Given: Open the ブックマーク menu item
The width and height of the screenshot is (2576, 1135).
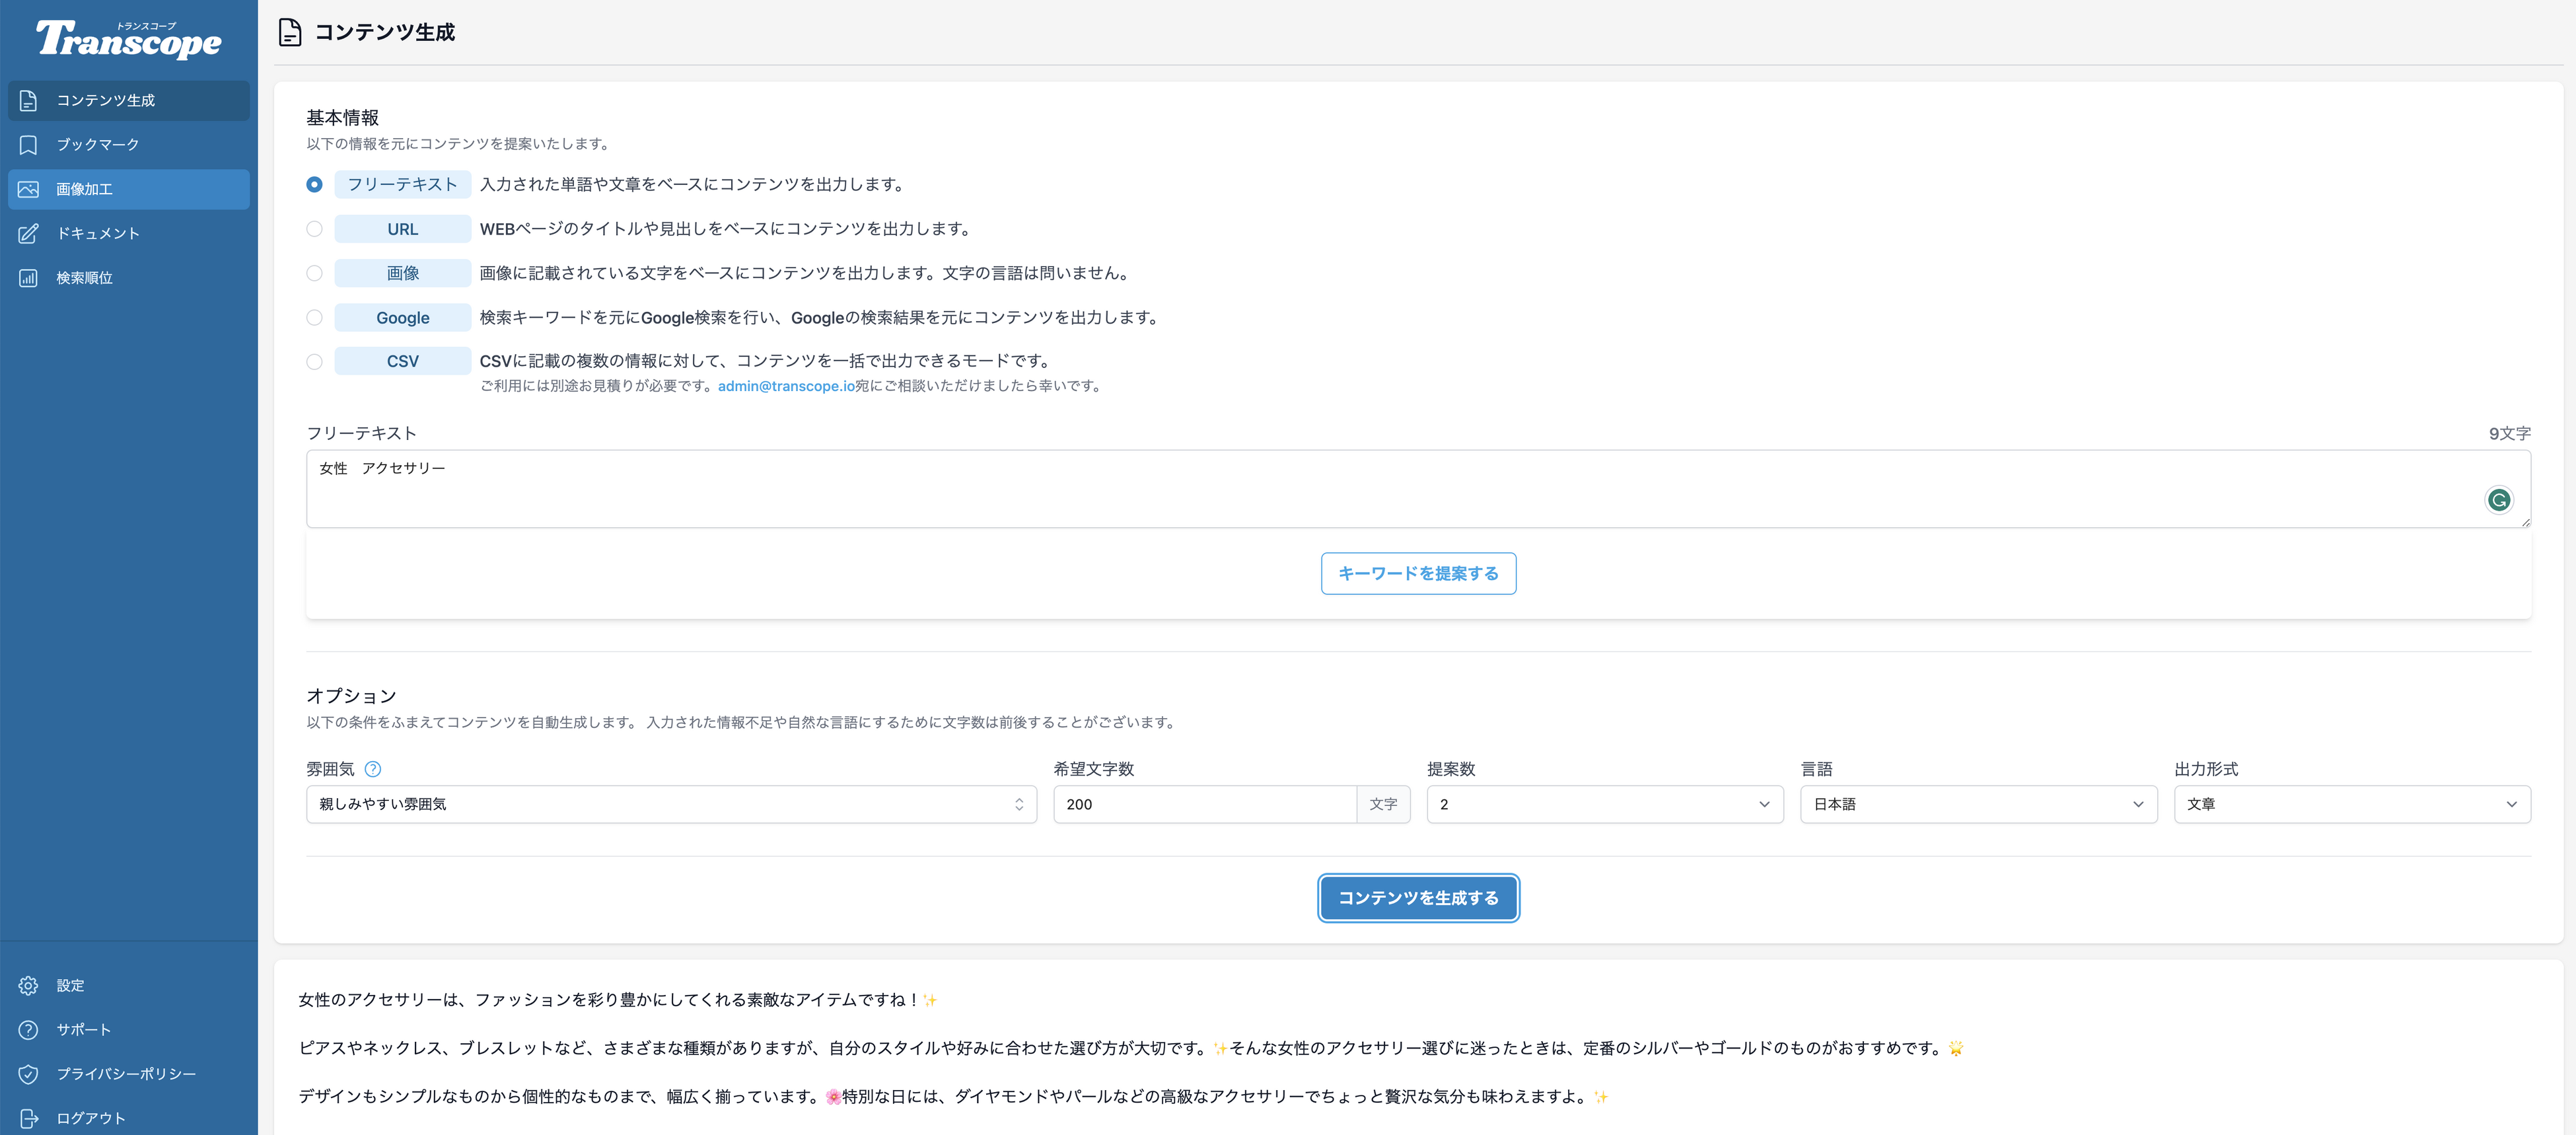Looking at the screenshot, I should coord(98,145).
